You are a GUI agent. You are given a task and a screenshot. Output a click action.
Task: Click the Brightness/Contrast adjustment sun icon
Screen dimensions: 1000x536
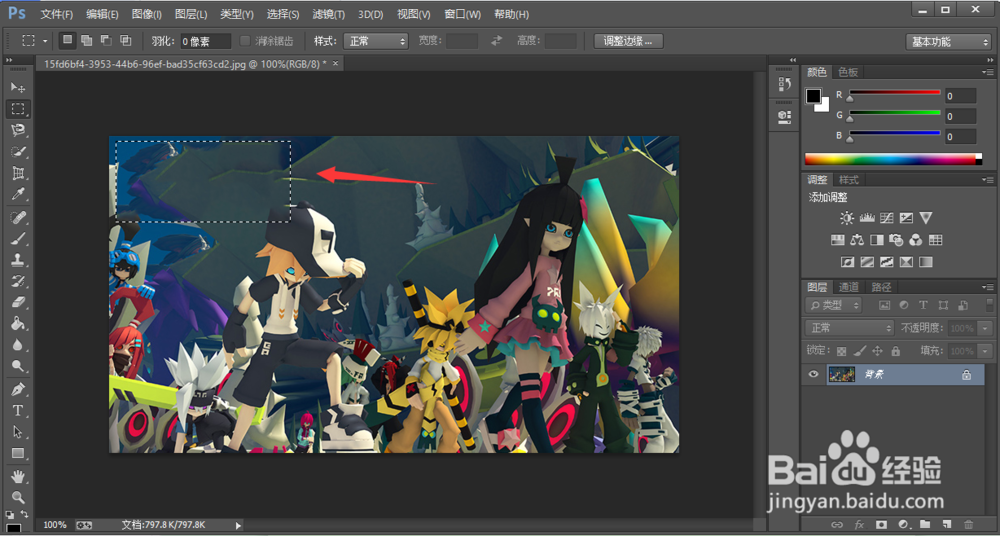coord(847,218)
